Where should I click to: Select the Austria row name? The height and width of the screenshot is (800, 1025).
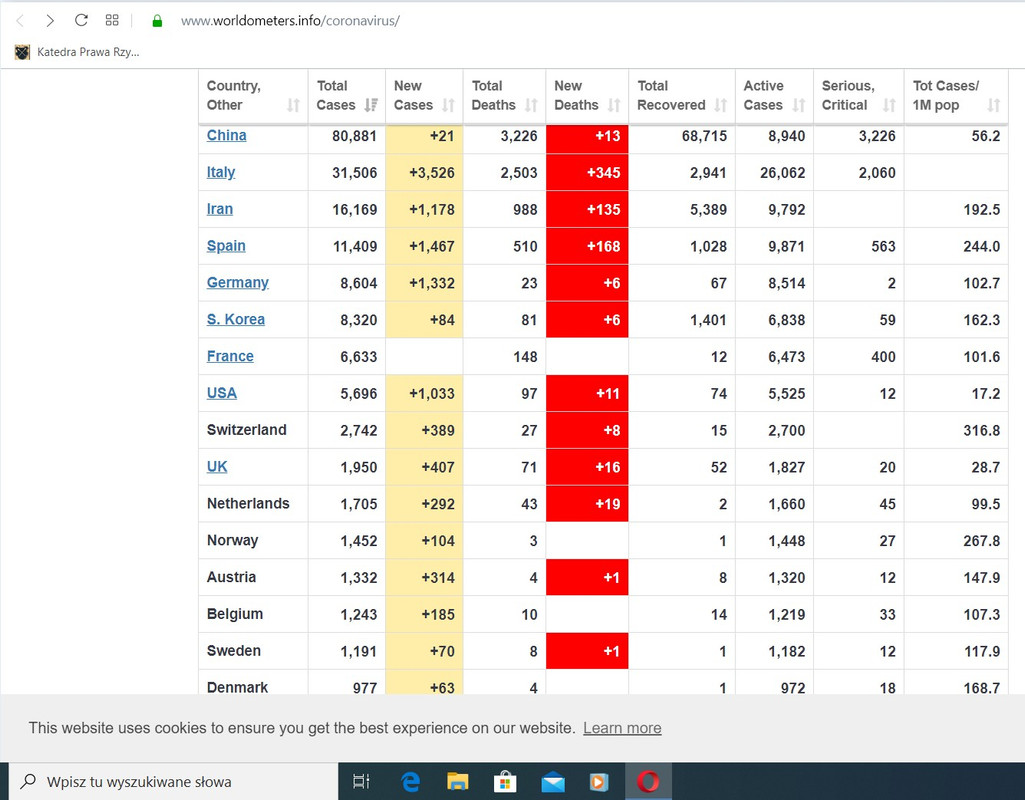231,577
